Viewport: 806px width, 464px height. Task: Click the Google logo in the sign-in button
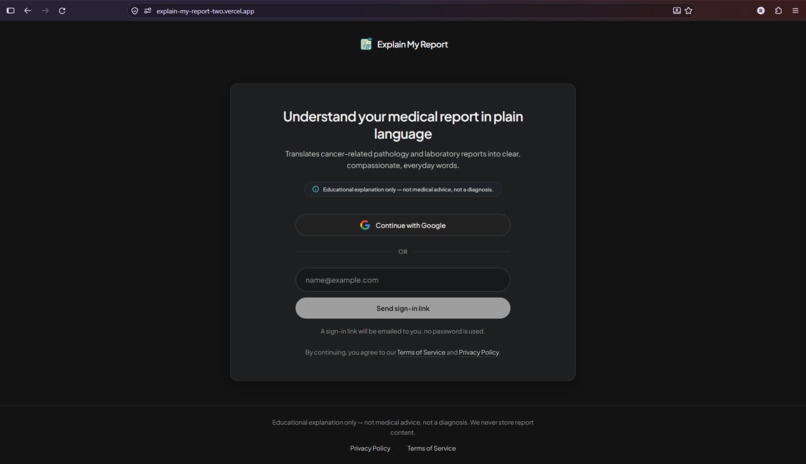(365, 225)
